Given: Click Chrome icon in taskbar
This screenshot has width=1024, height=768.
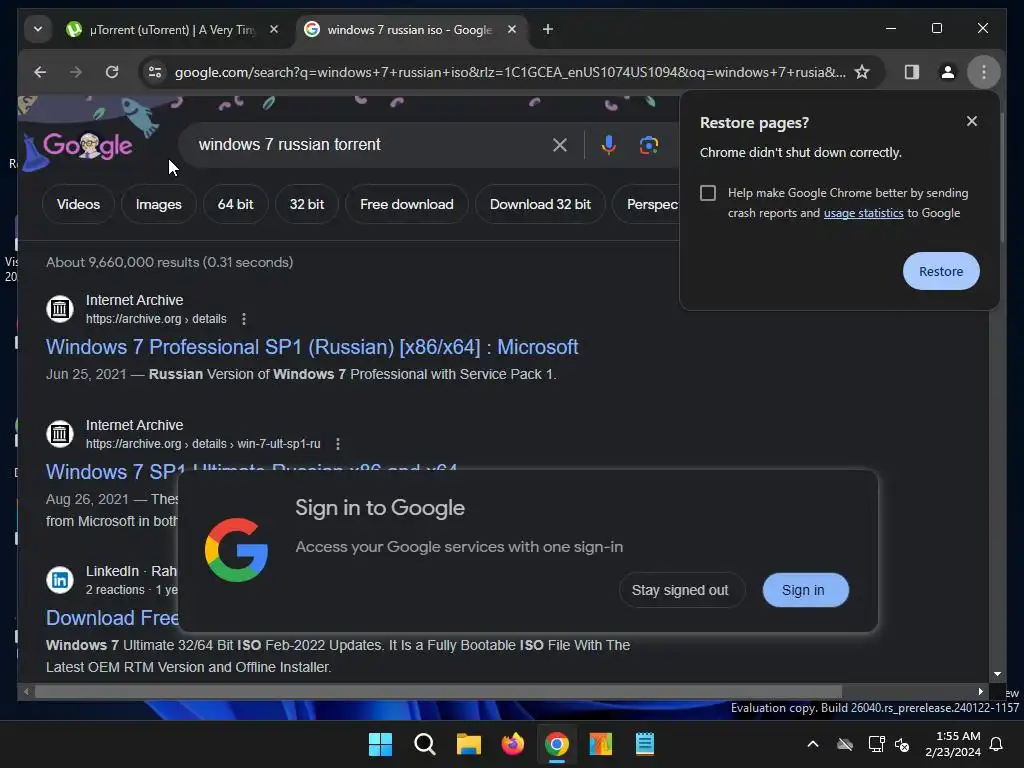Looking at the screenshot, I should click(556, 744).
